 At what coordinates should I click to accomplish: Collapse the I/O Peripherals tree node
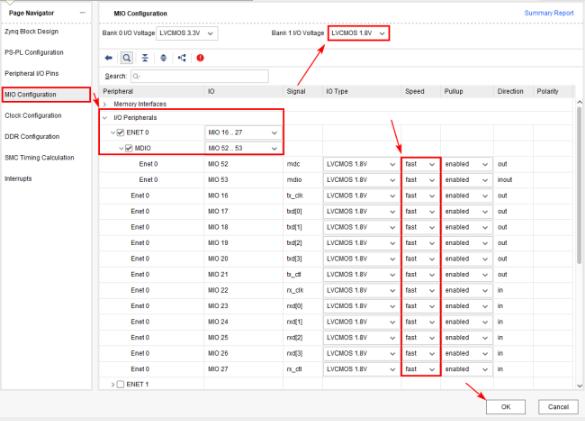(105, 118)
